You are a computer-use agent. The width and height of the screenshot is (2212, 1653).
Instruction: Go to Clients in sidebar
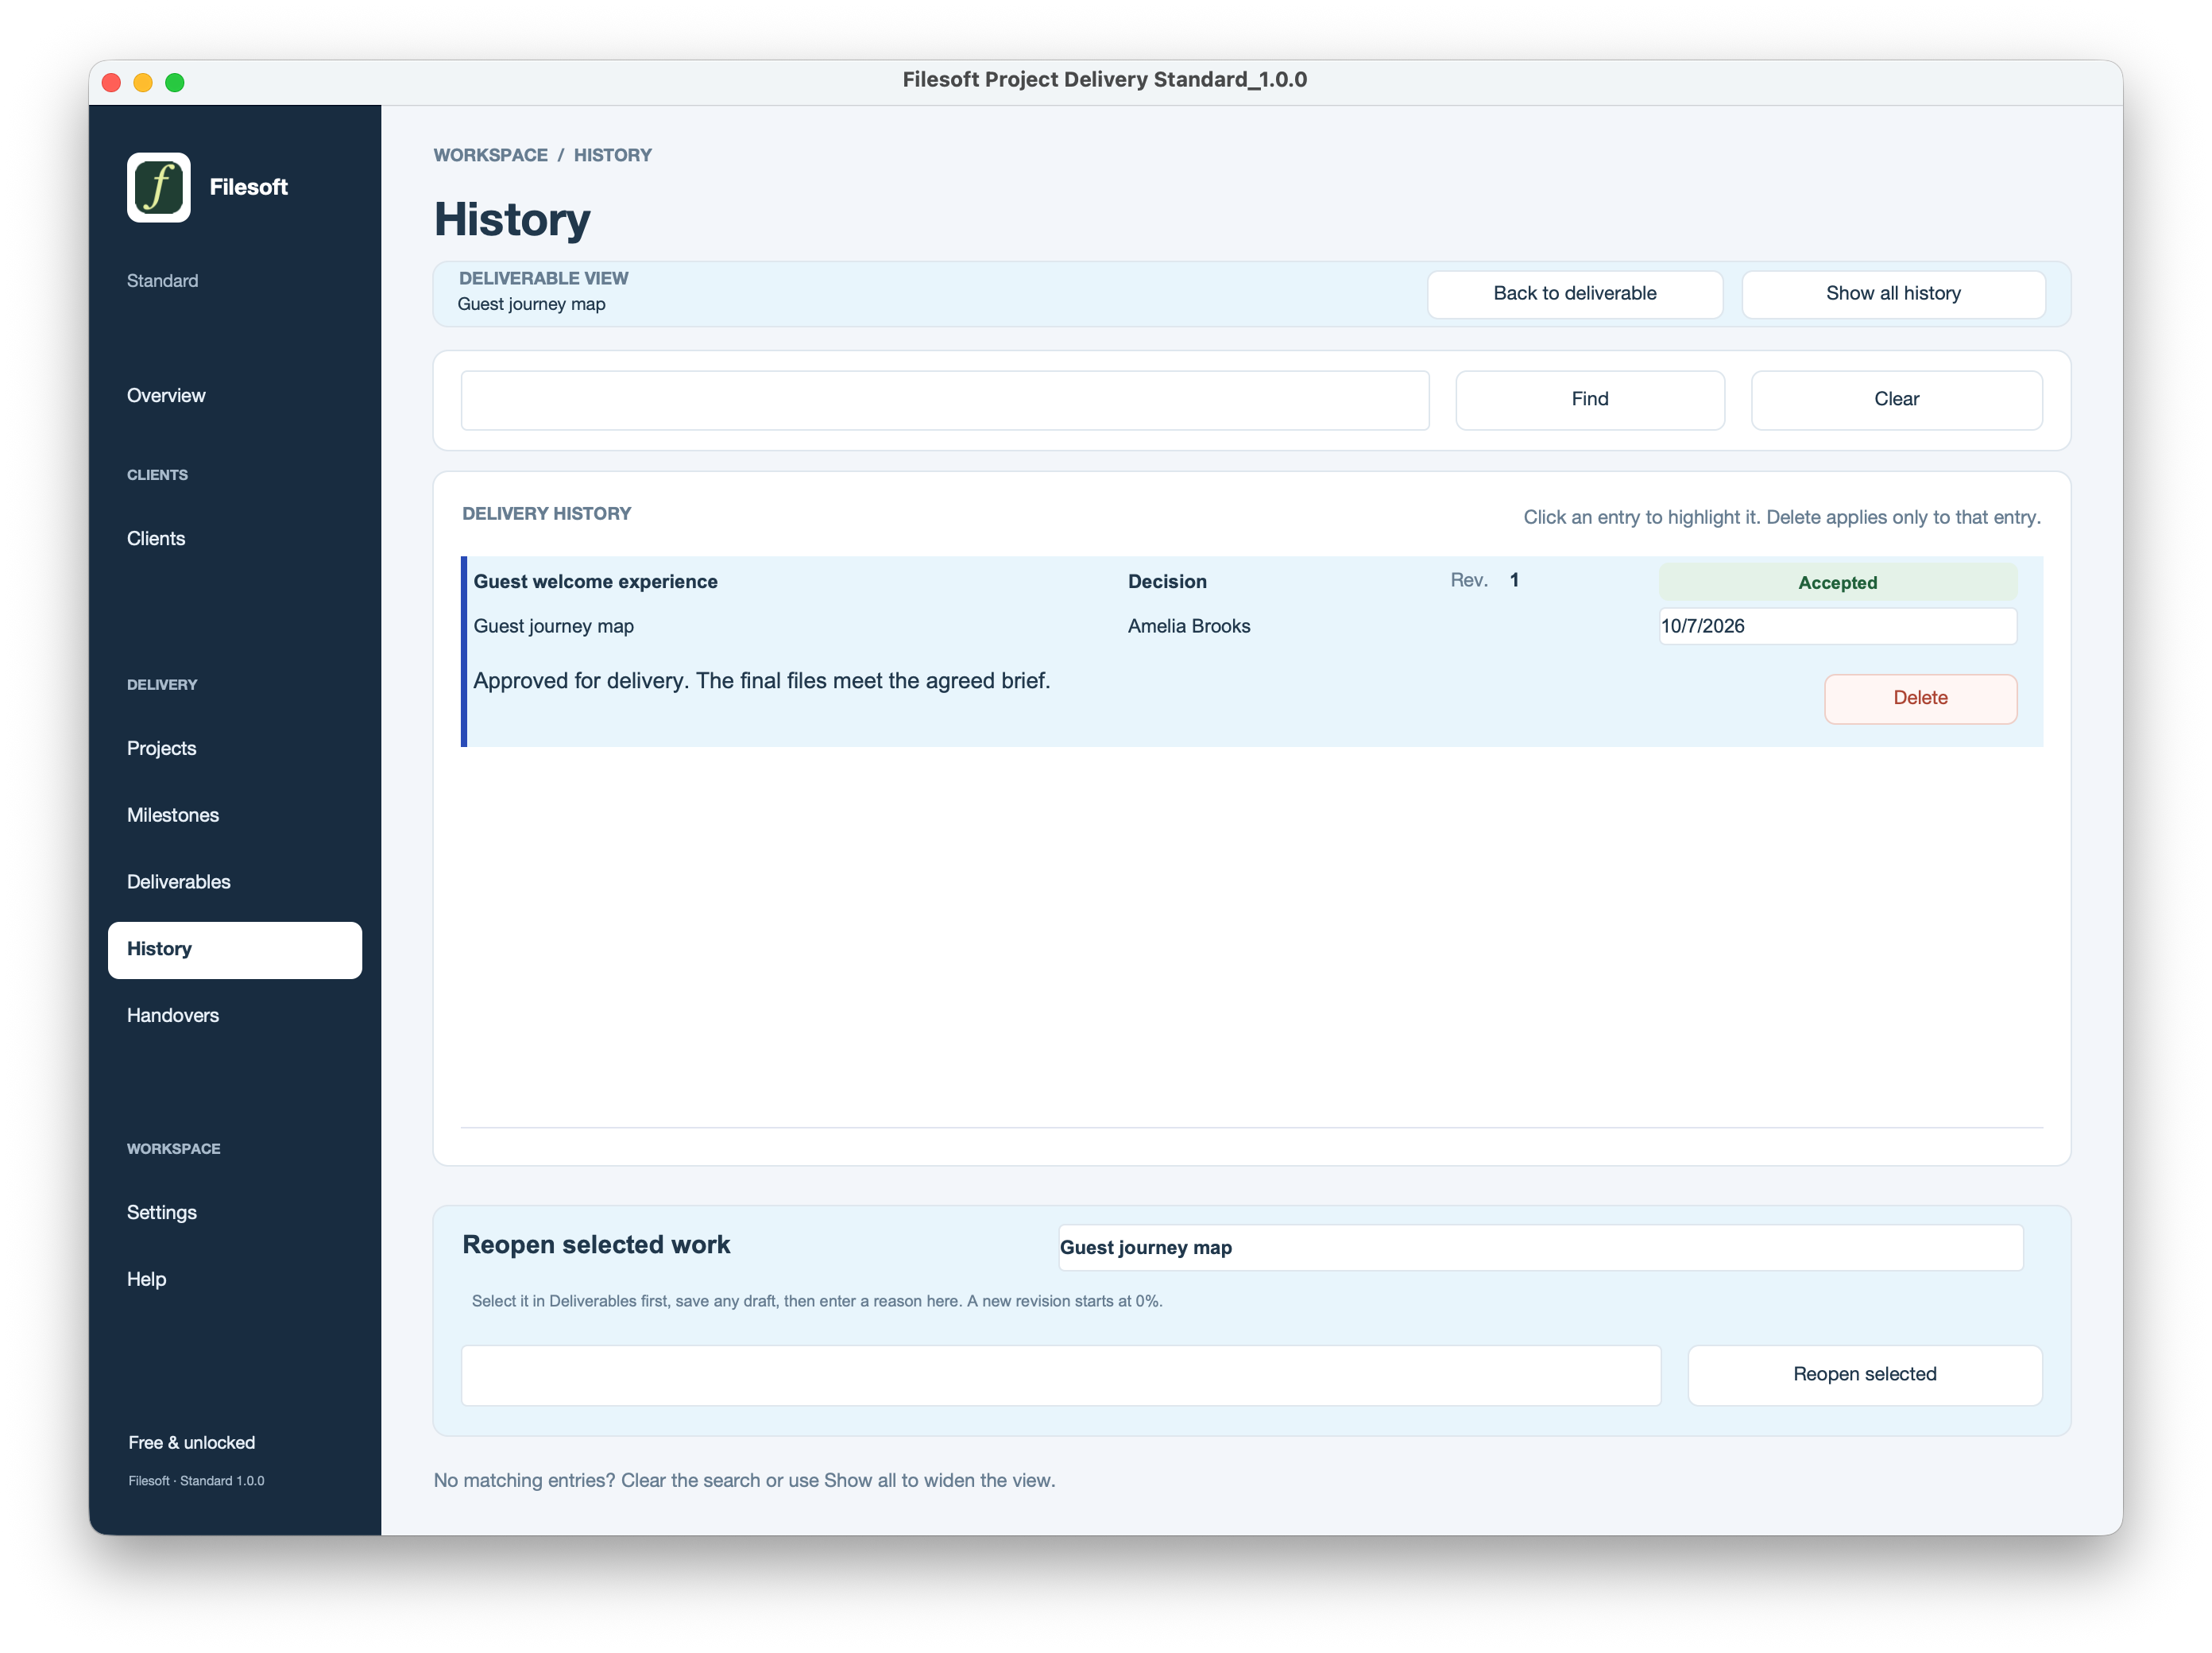click(x=156, y=538)
